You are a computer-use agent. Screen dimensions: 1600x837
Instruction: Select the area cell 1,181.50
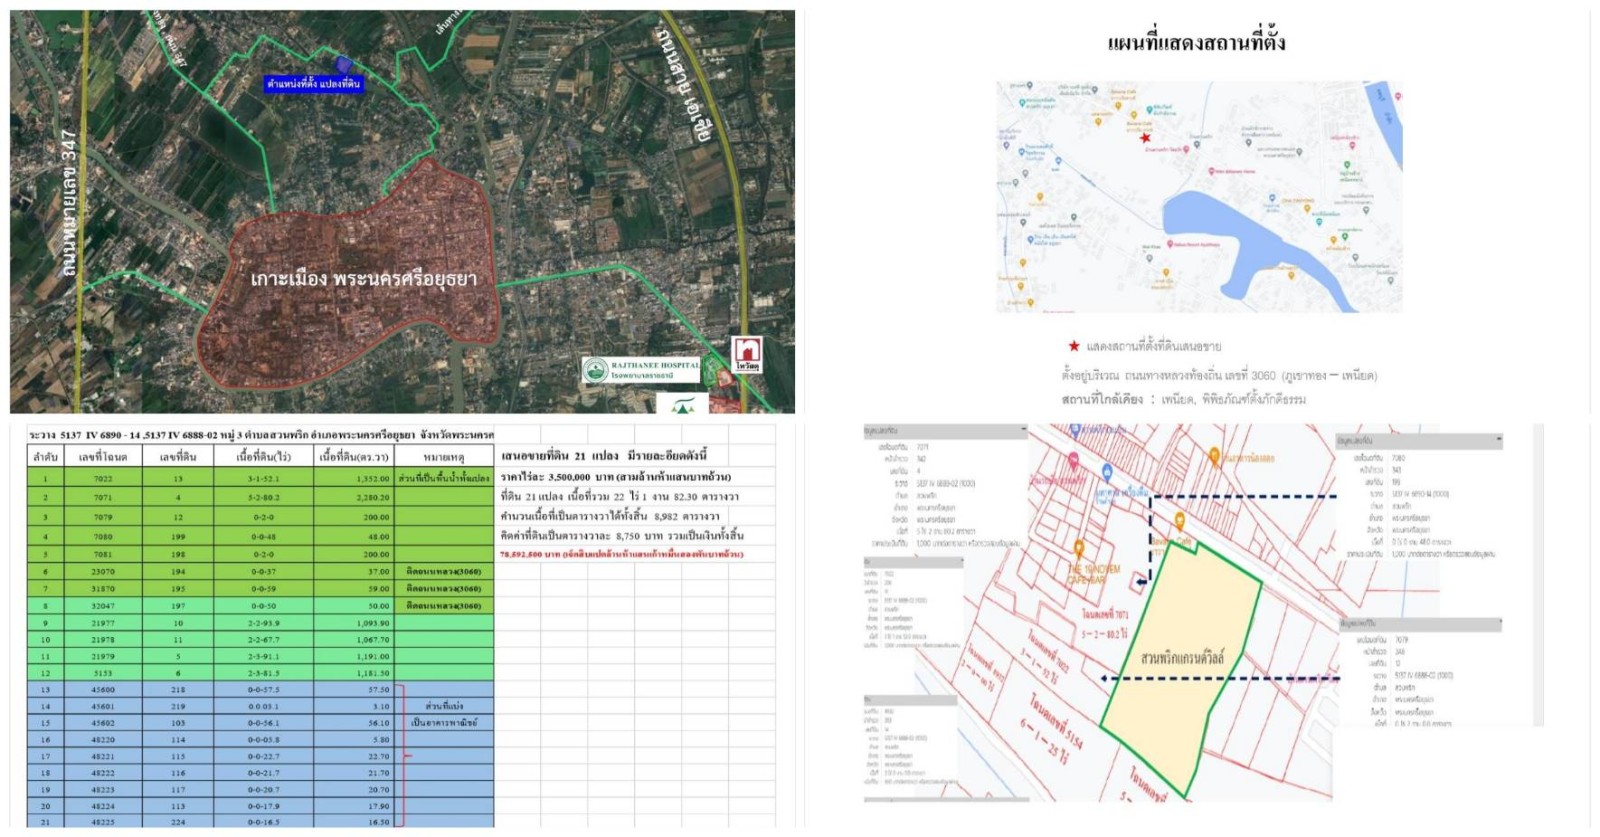click(x=354, y=673)
